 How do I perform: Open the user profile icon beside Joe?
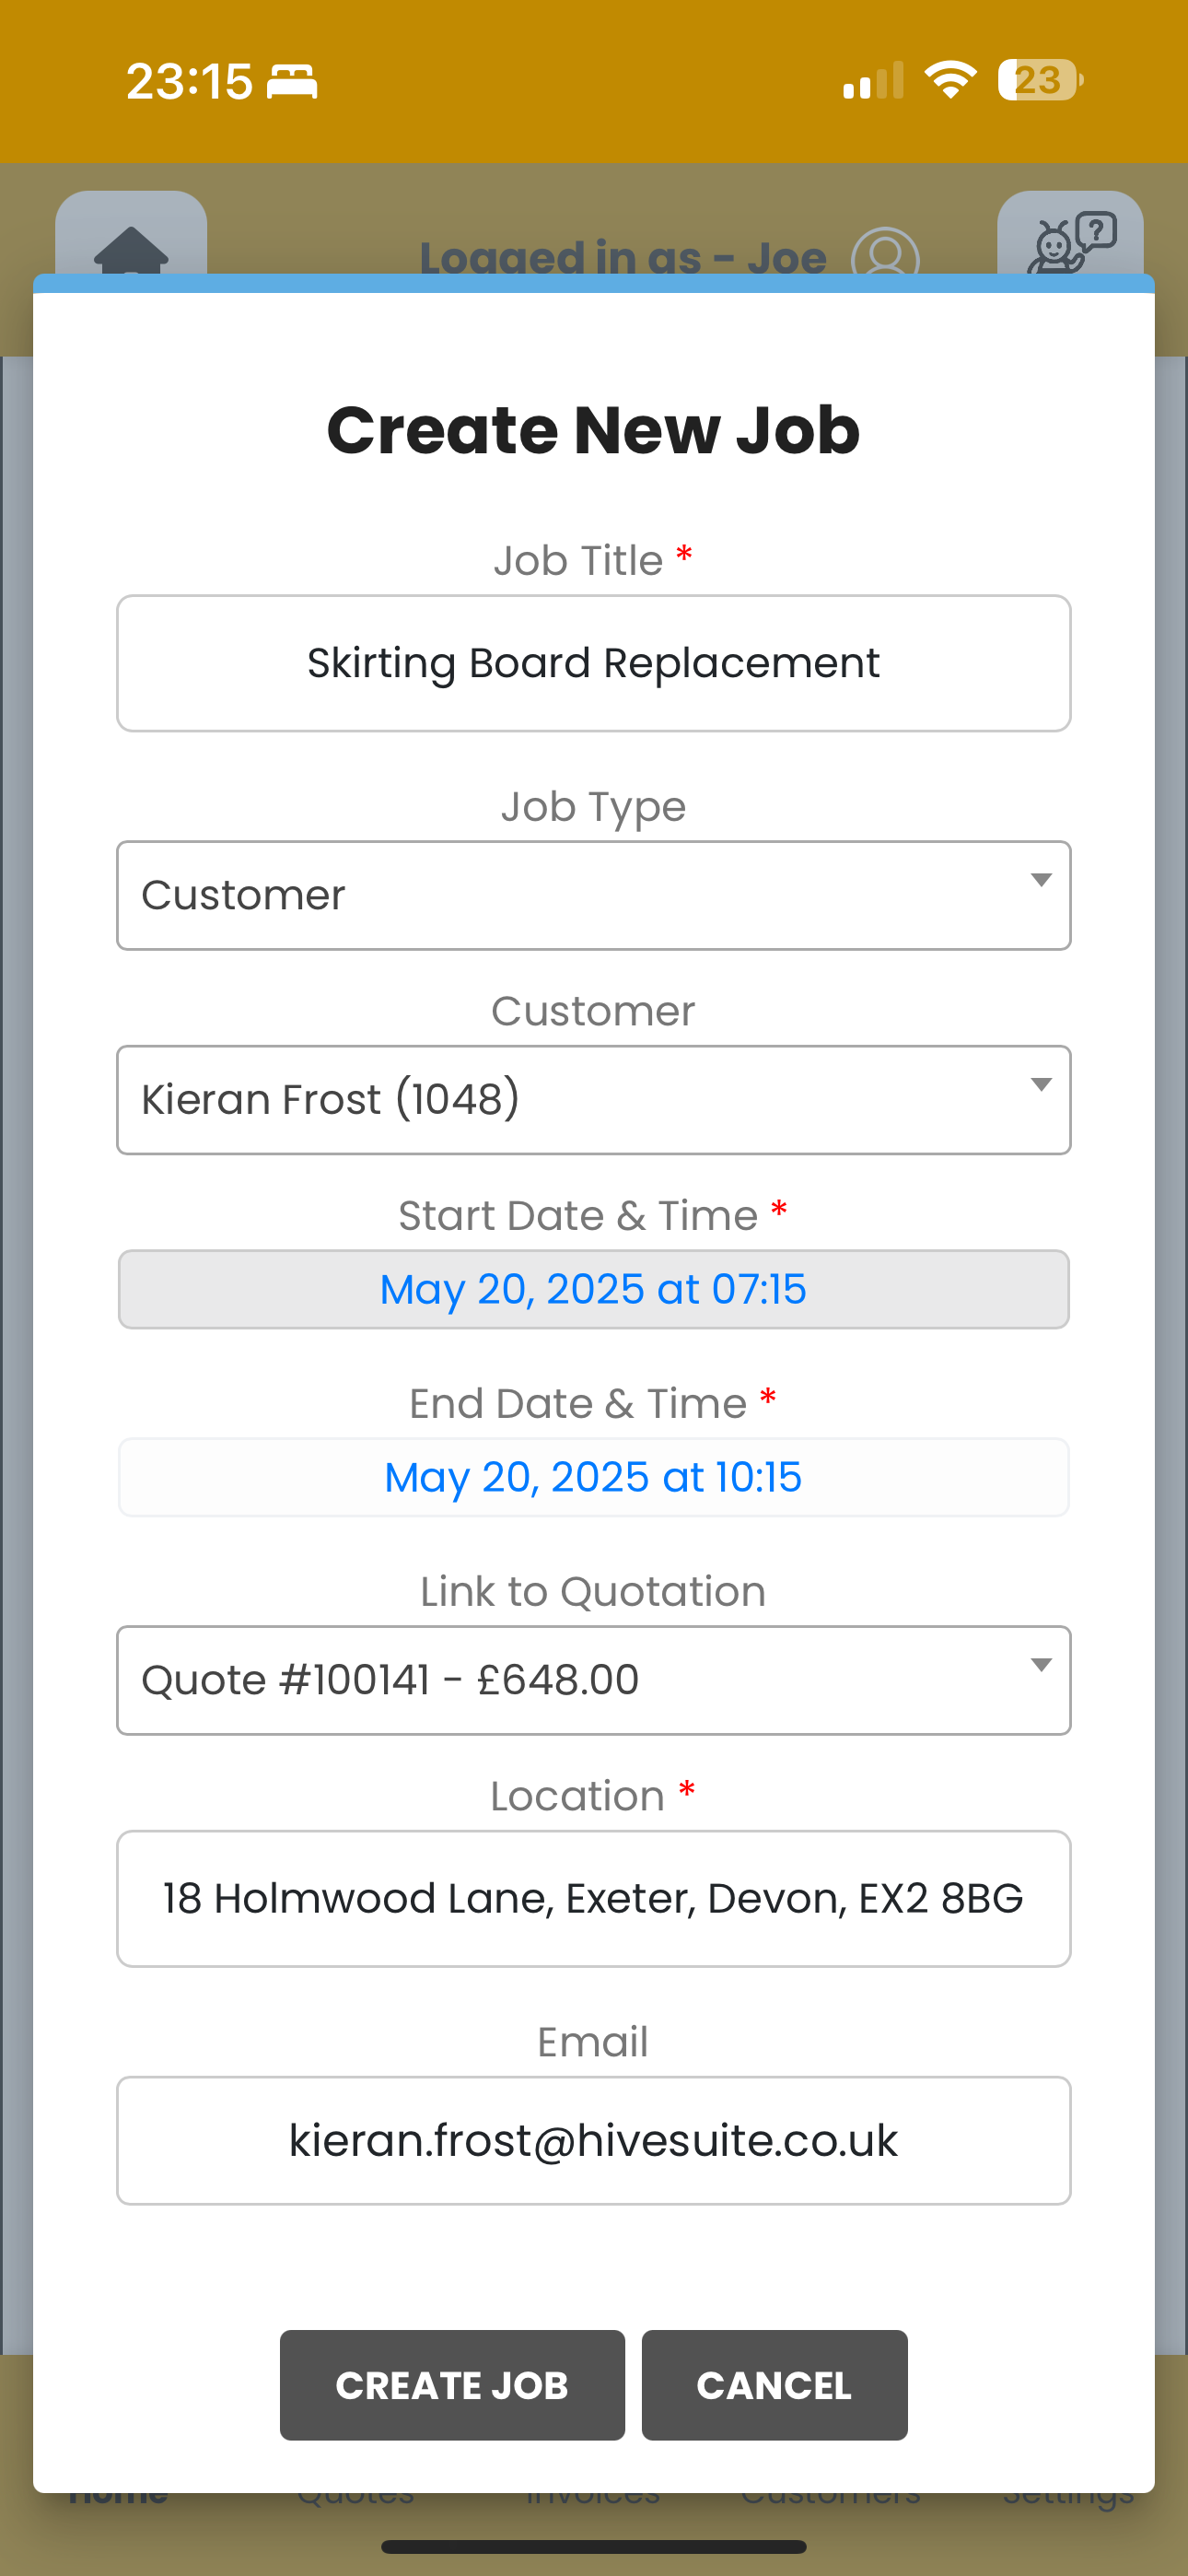coord(884,254)
